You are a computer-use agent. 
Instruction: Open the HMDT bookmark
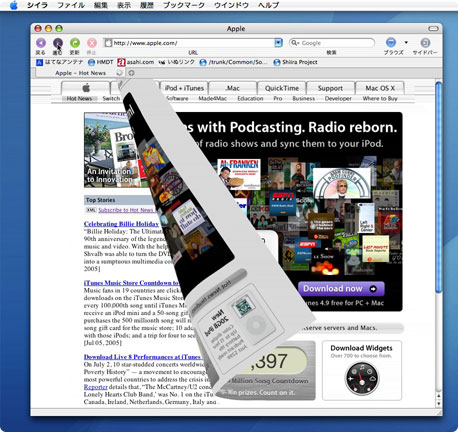(101, 62)
